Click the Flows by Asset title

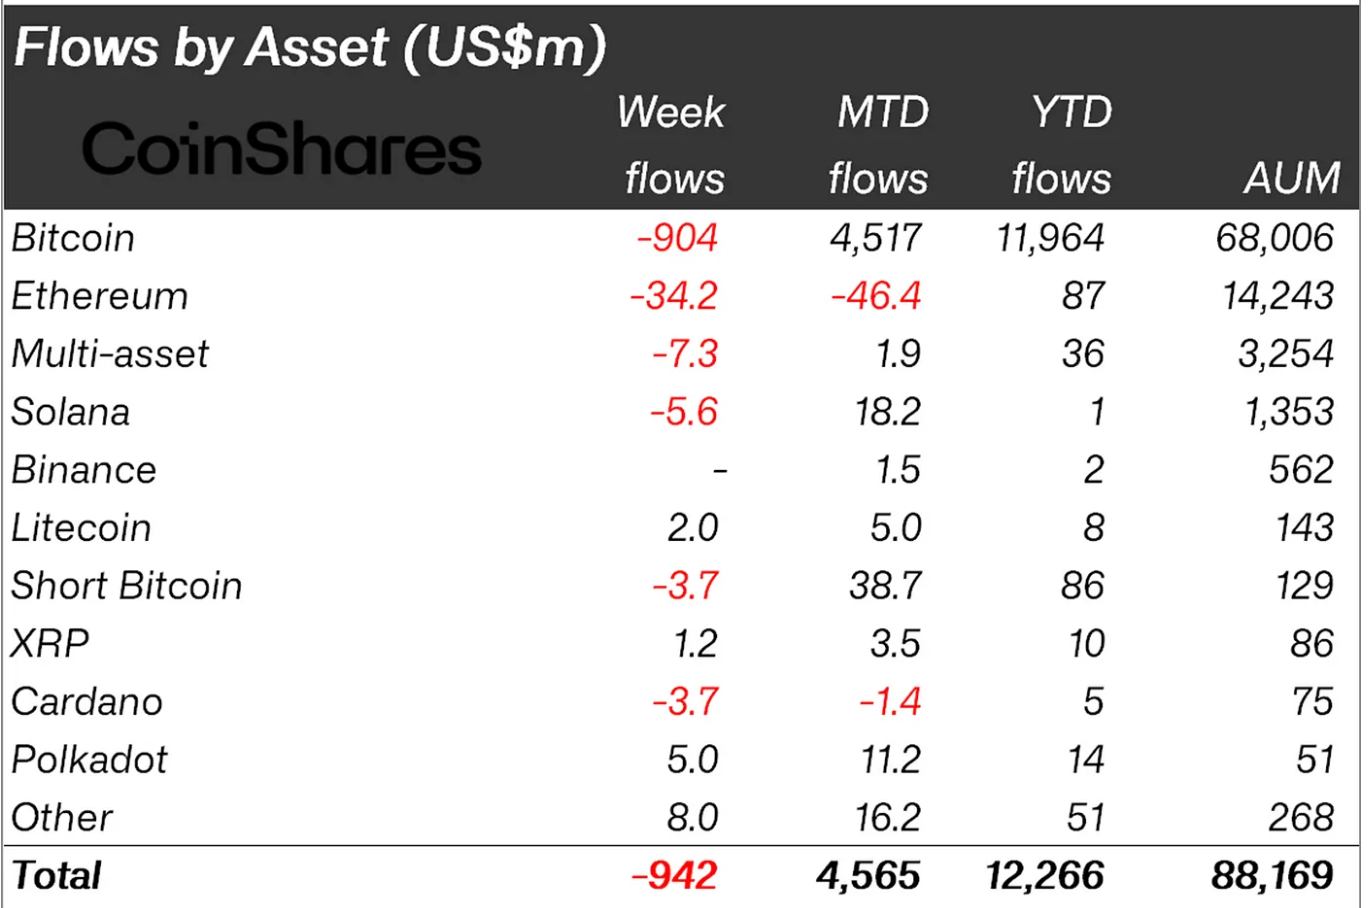(x=310, y=47)
